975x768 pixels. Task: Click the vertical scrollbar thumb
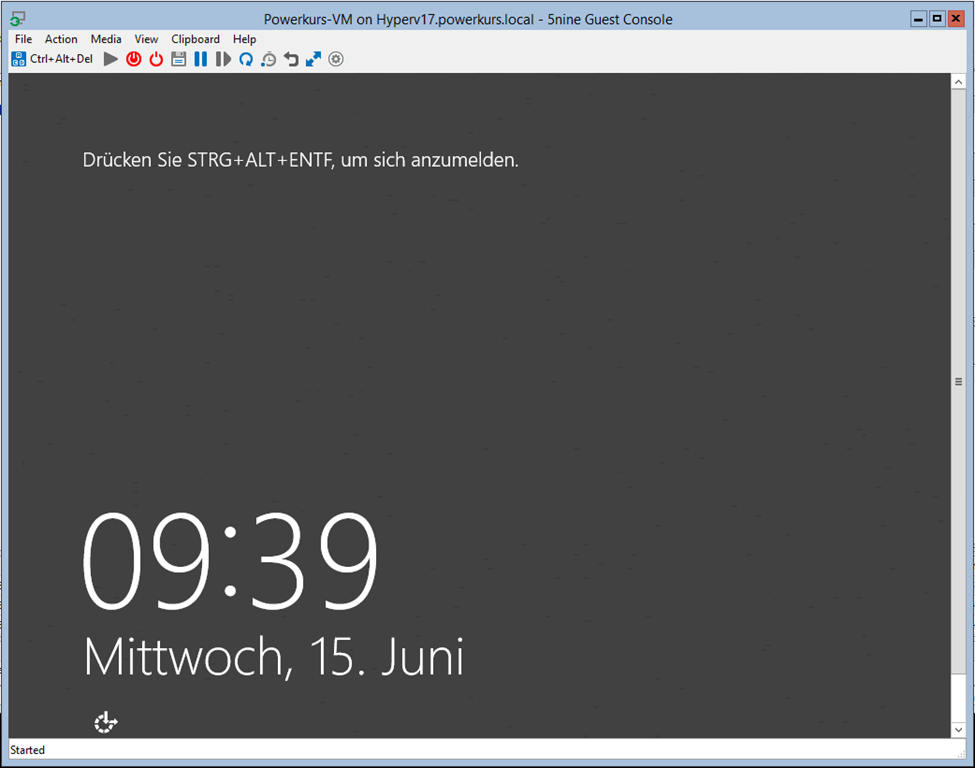pyautogui.click(x=958, y=382)
